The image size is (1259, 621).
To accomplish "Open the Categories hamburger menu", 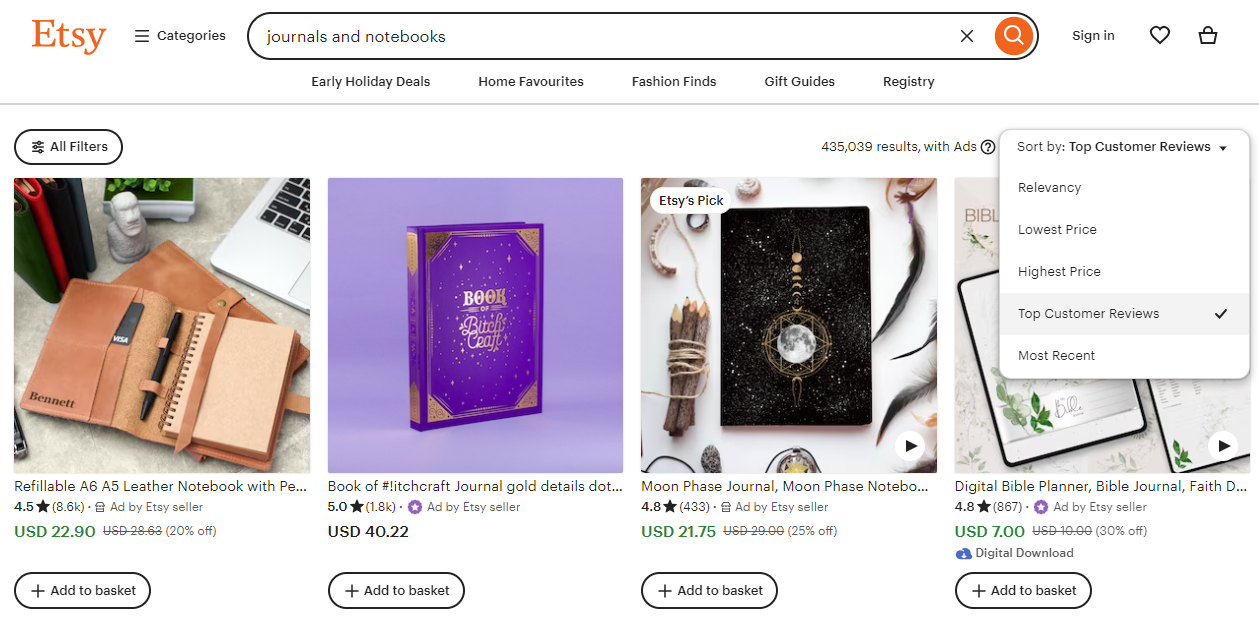I will point(180,36).
